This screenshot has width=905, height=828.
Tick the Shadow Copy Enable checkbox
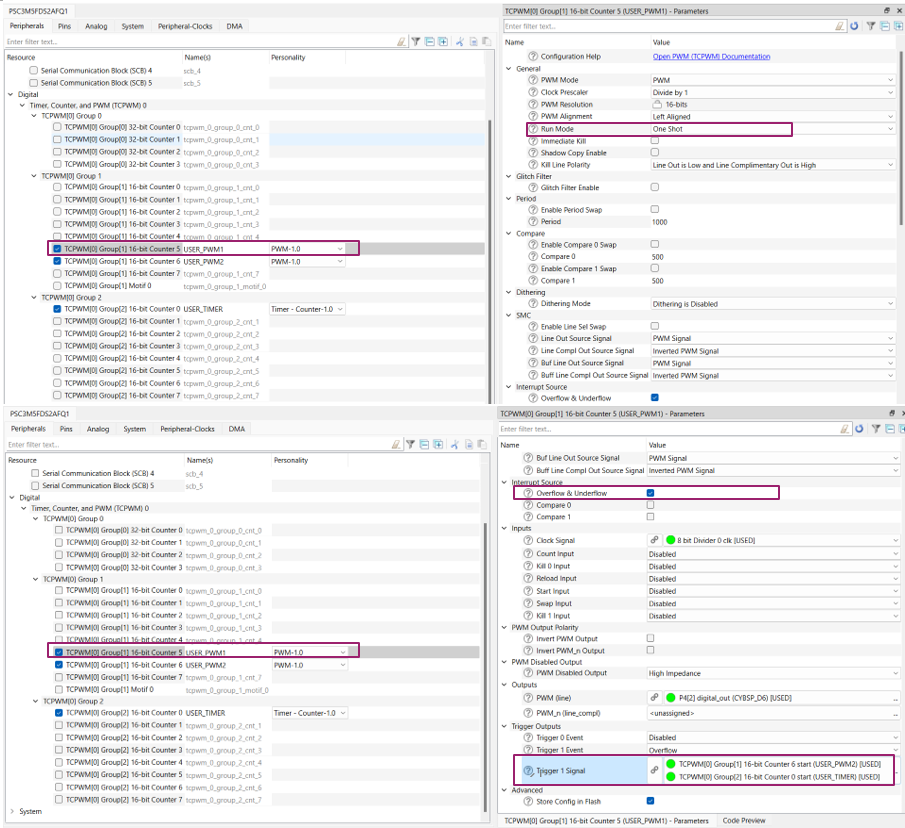point(655,152)
